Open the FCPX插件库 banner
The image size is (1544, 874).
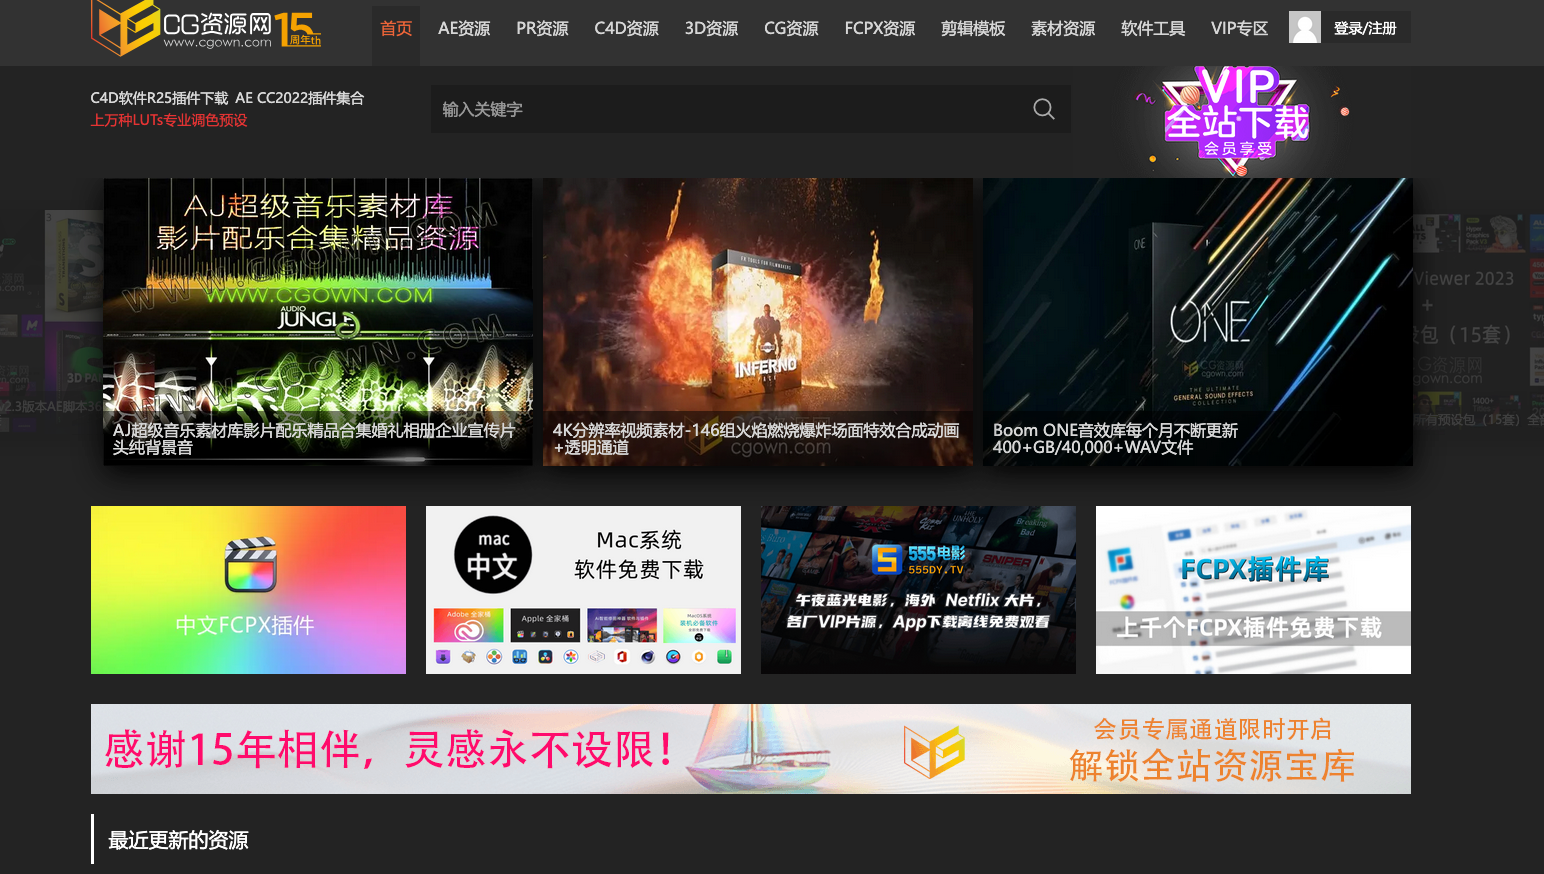tap(1253, 590)
